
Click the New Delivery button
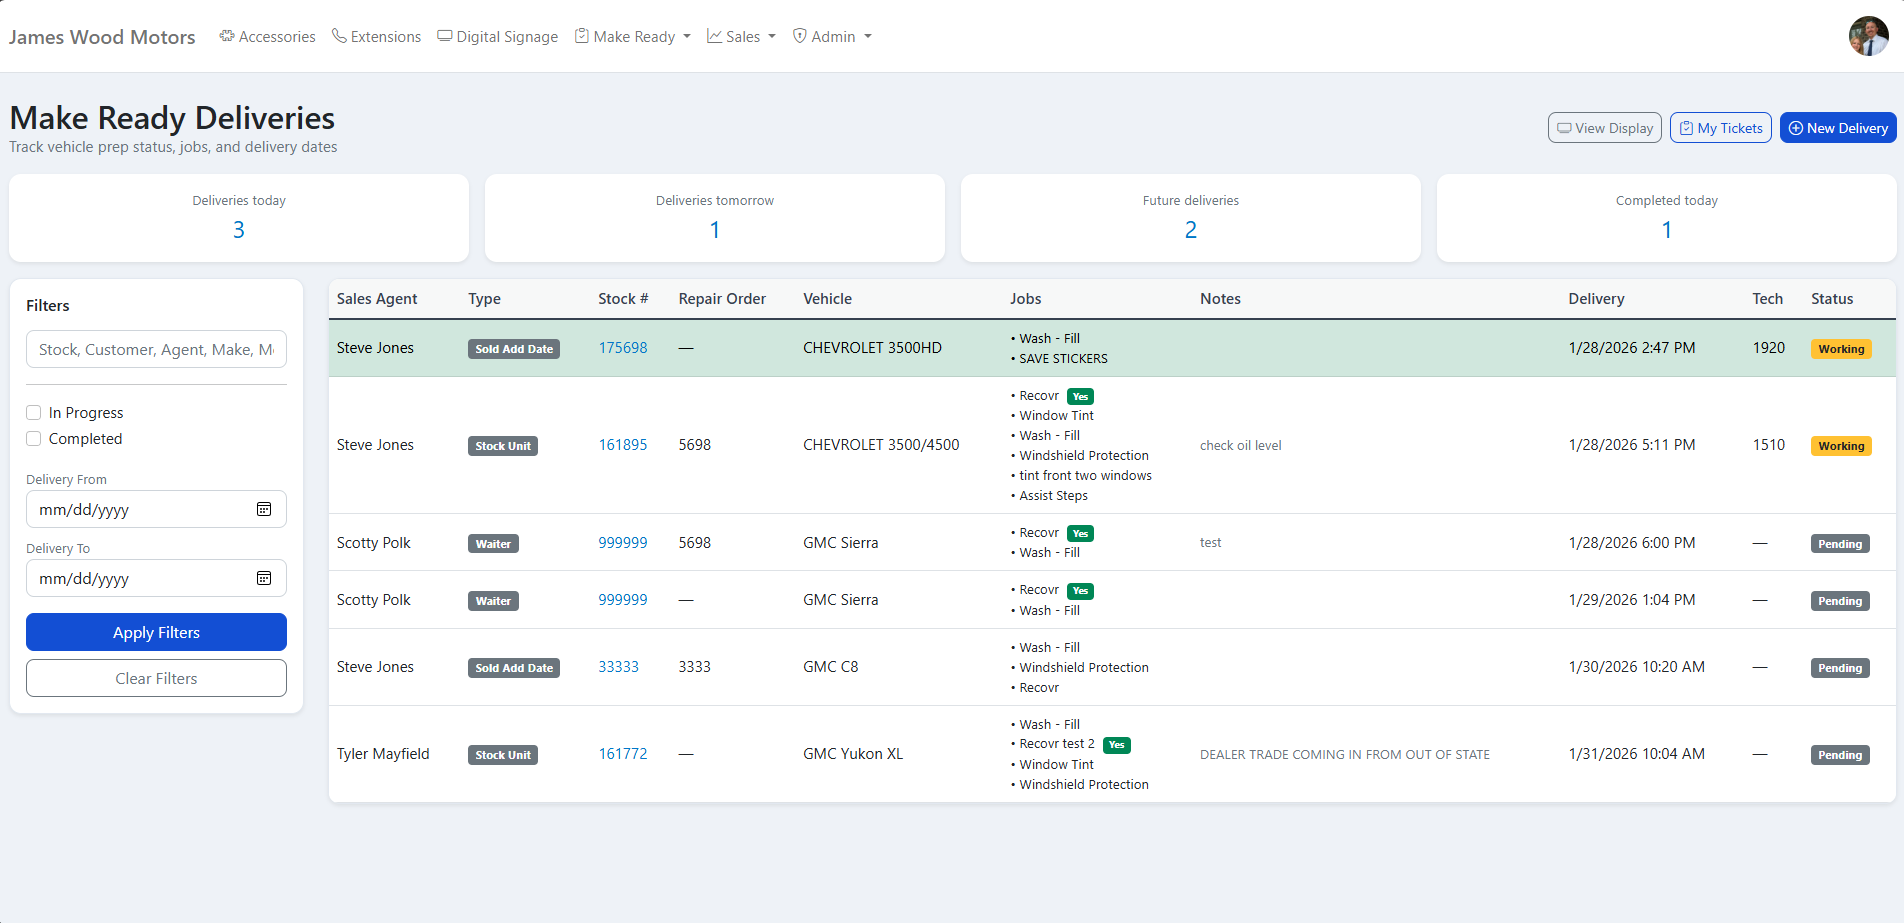1837,127
